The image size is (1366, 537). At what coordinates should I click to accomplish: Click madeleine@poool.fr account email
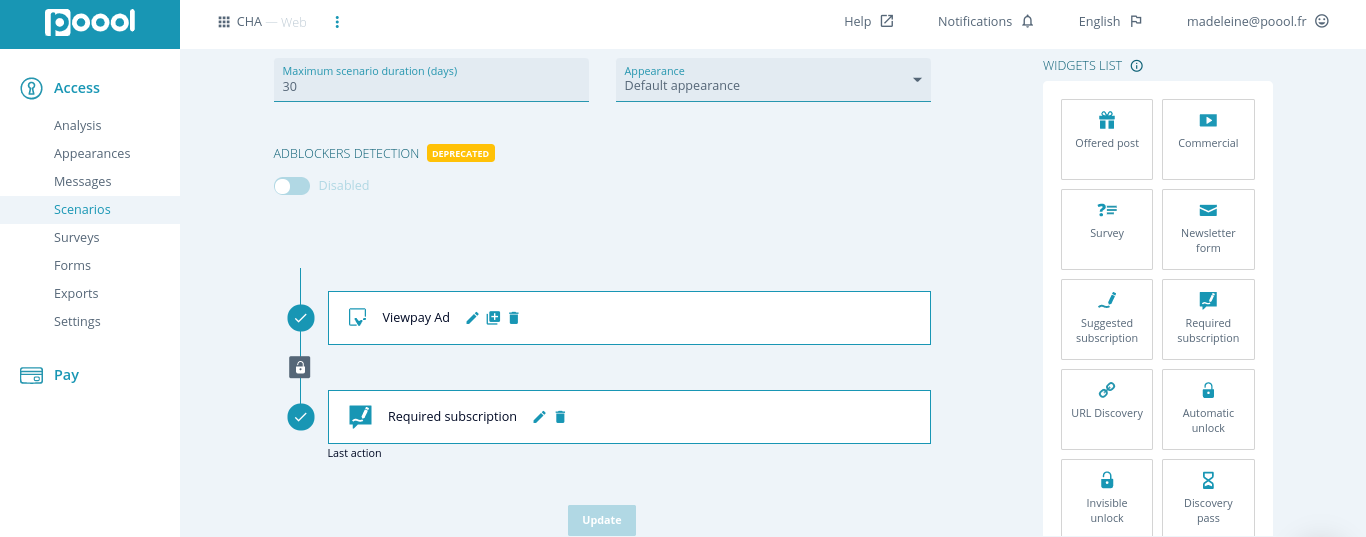pos(1247,21)
